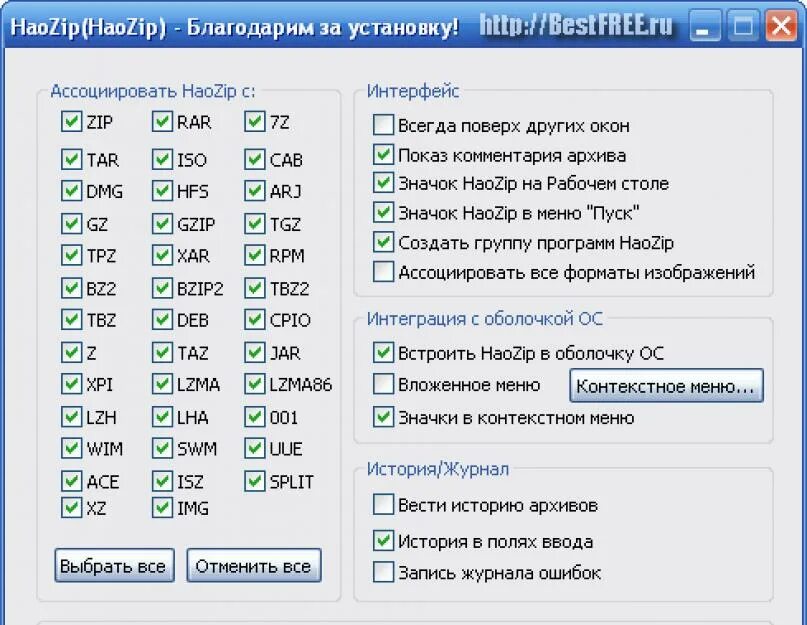Viewport: 807px width, 625px height.
Task: Minimize the HaoZip setup window
Action: [x=705, y=25]
